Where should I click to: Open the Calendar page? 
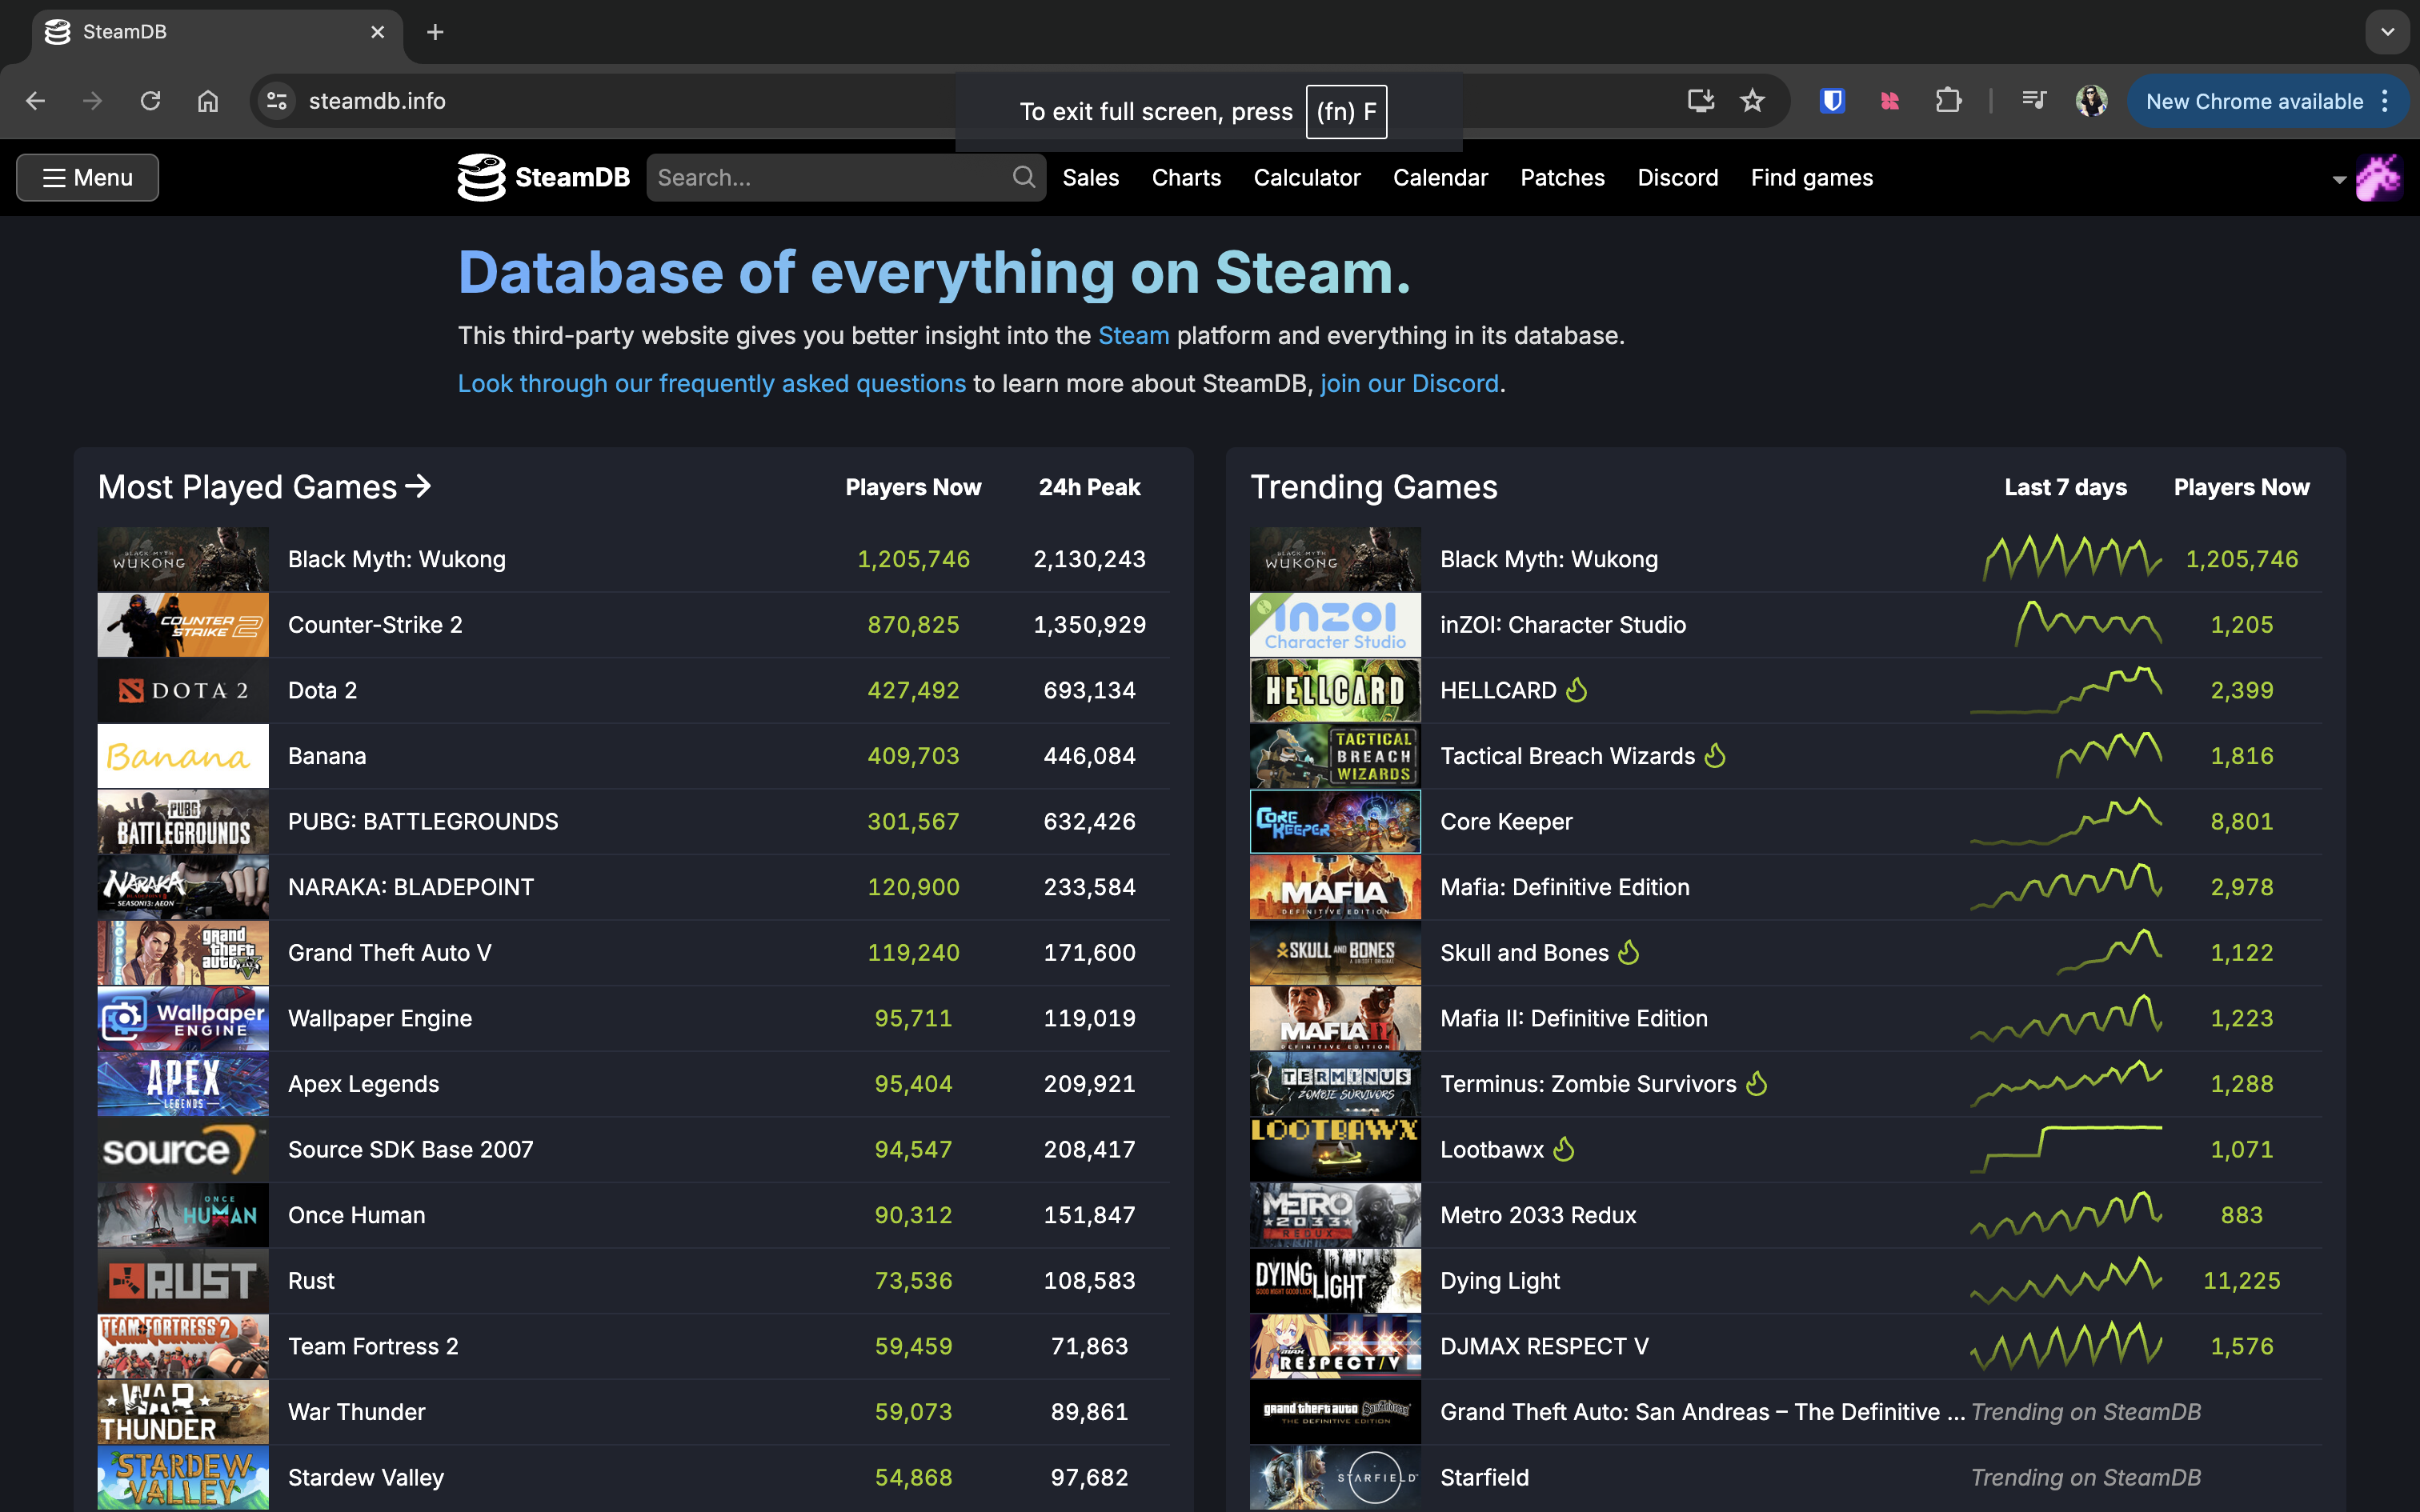pos(1440,177)
